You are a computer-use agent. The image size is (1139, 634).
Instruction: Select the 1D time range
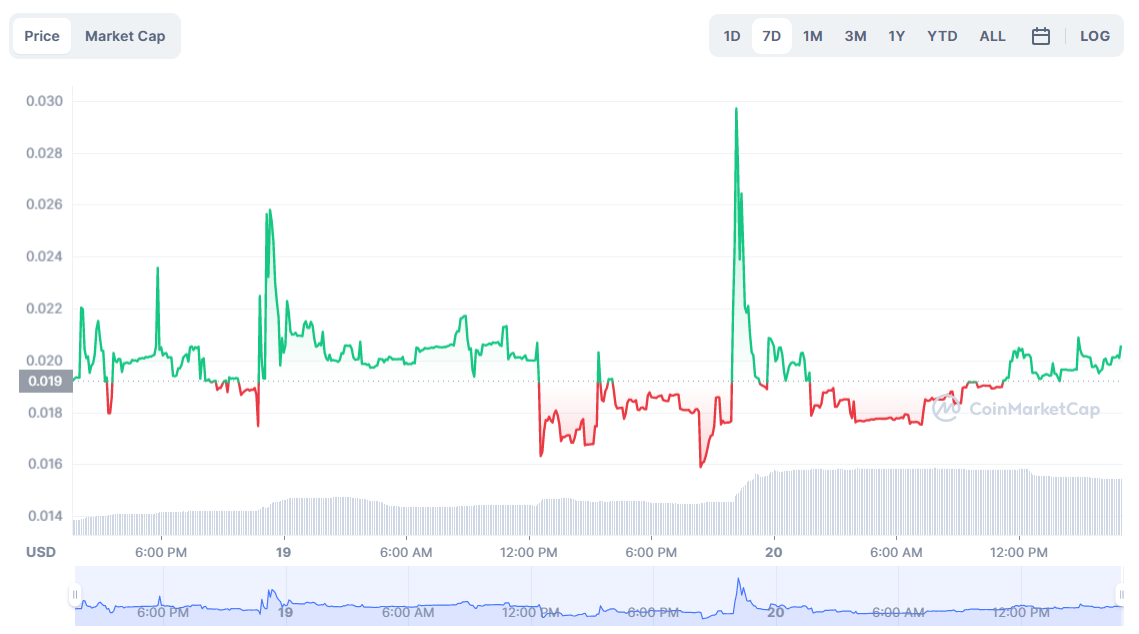pos(731,35)
